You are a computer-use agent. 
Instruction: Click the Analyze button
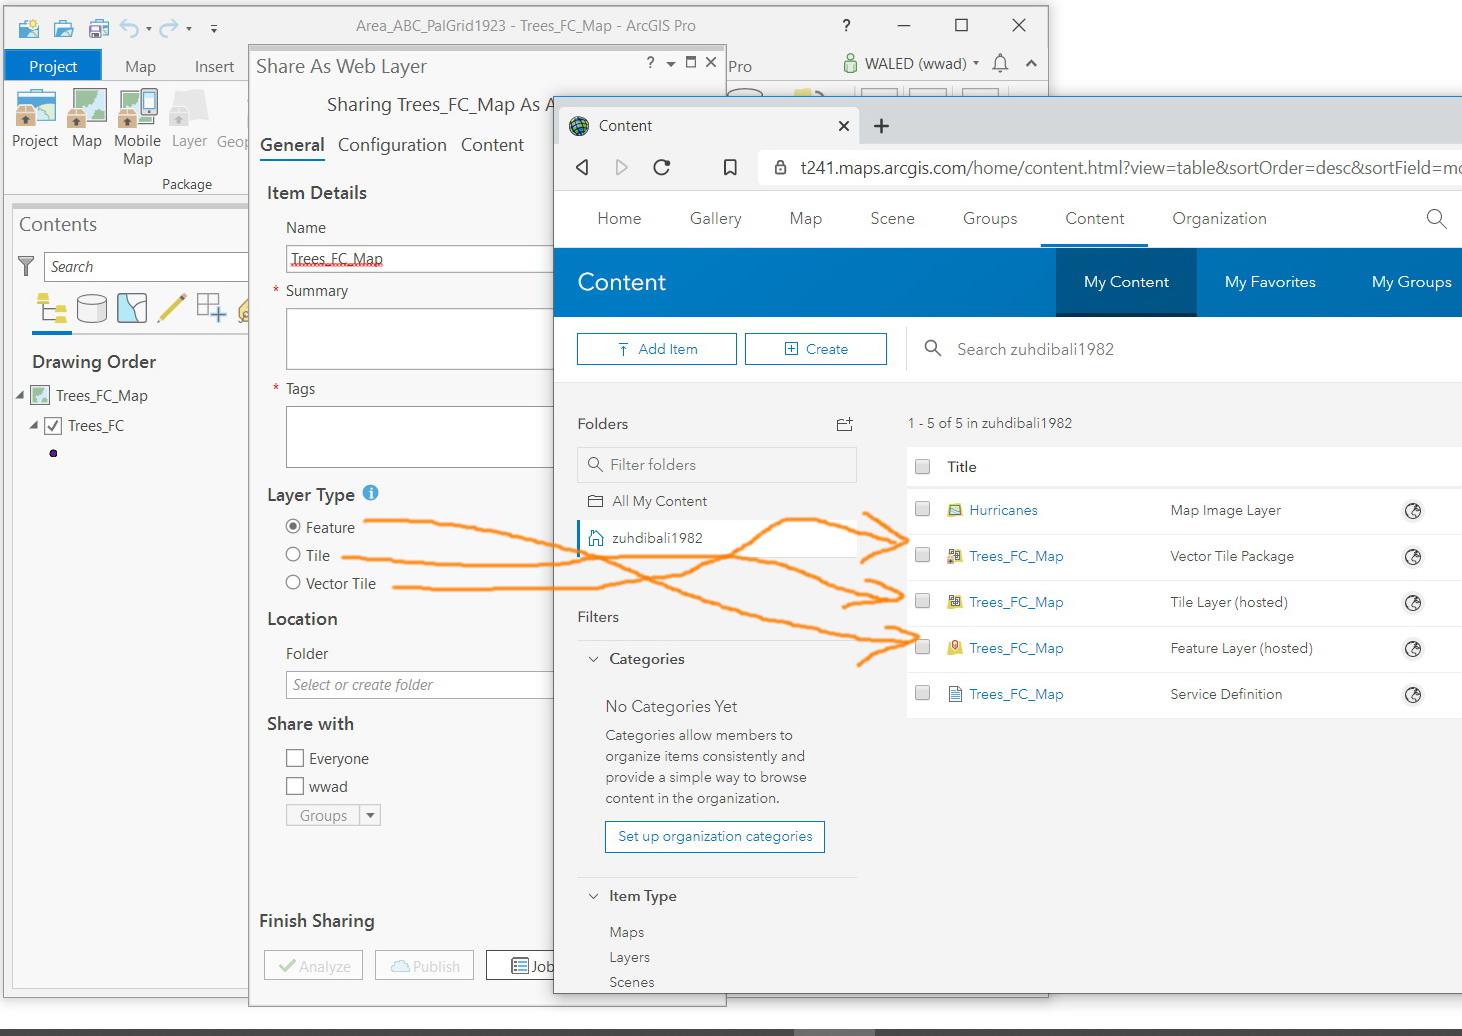(x=314, y=966)
